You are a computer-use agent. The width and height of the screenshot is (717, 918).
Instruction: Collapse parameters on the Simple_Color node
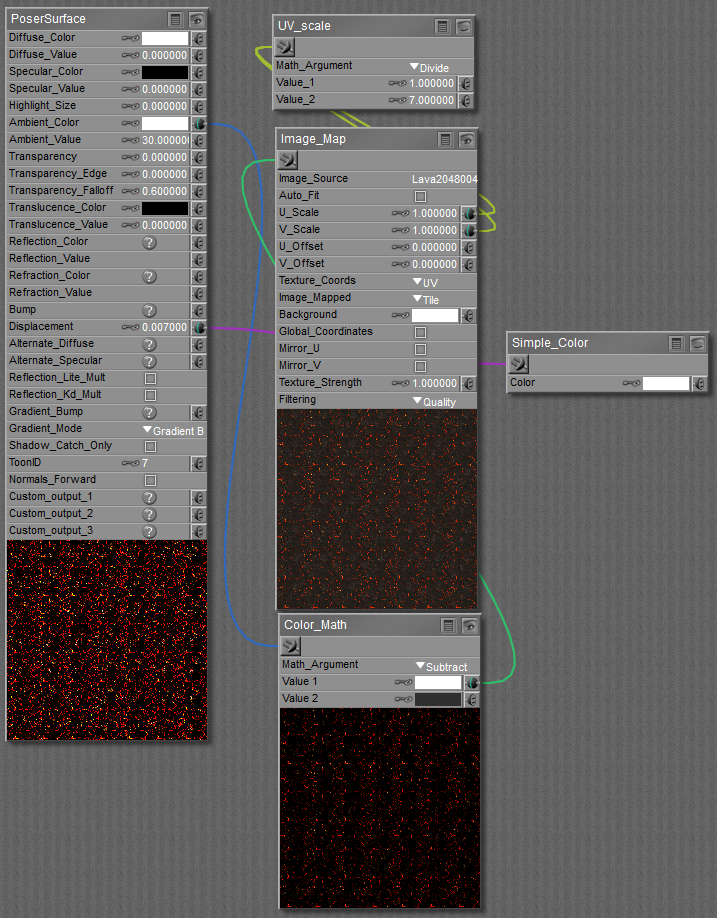677,343
